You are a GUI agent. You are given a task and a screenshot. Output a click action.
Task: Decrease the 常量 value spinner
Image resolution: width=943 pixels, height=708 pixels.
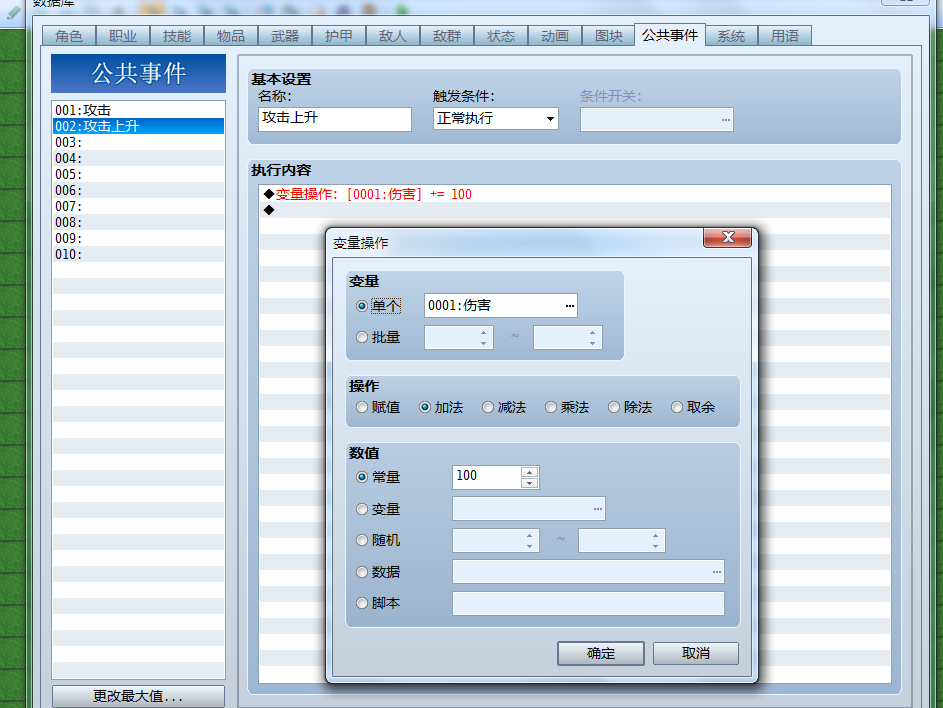tap(529, 483)
